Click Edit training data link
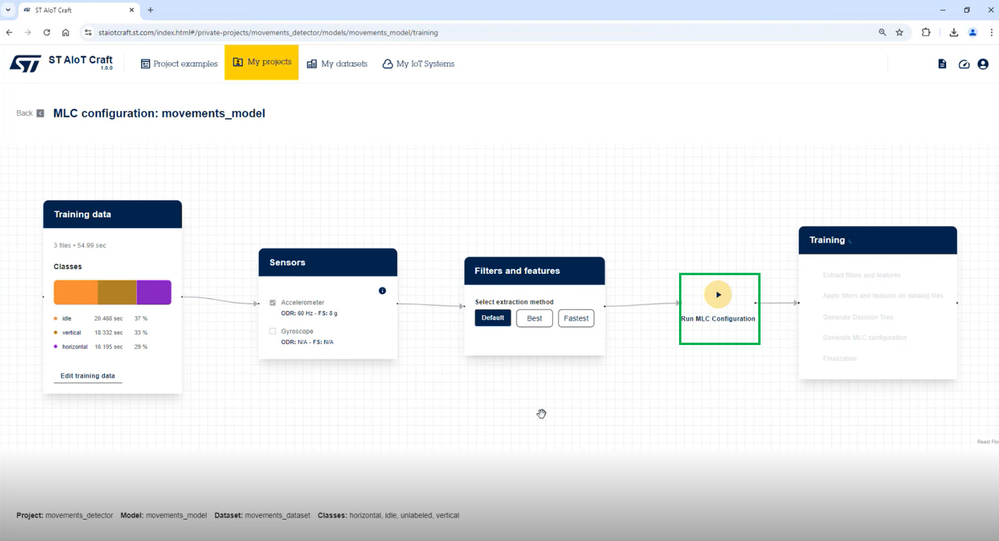This screenshot has height=541, width=999. [x=88, y=376]
